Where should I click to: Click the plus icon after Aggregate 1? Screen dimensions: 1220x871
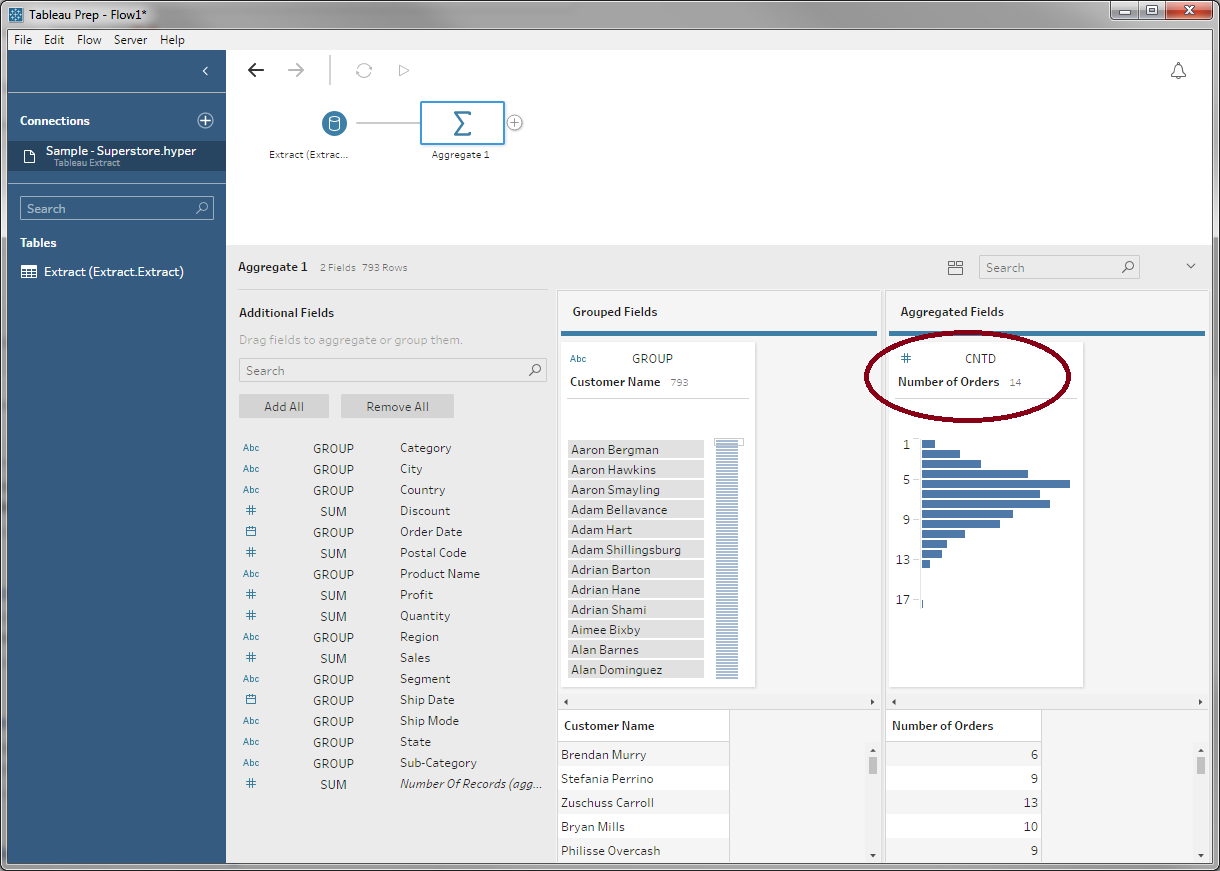click(515, 123)
